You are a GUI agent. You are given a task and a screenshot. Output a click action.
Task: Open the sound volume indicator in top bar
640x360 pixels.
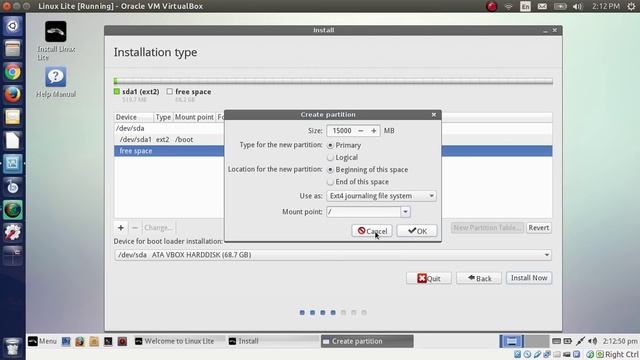[578, 6]
